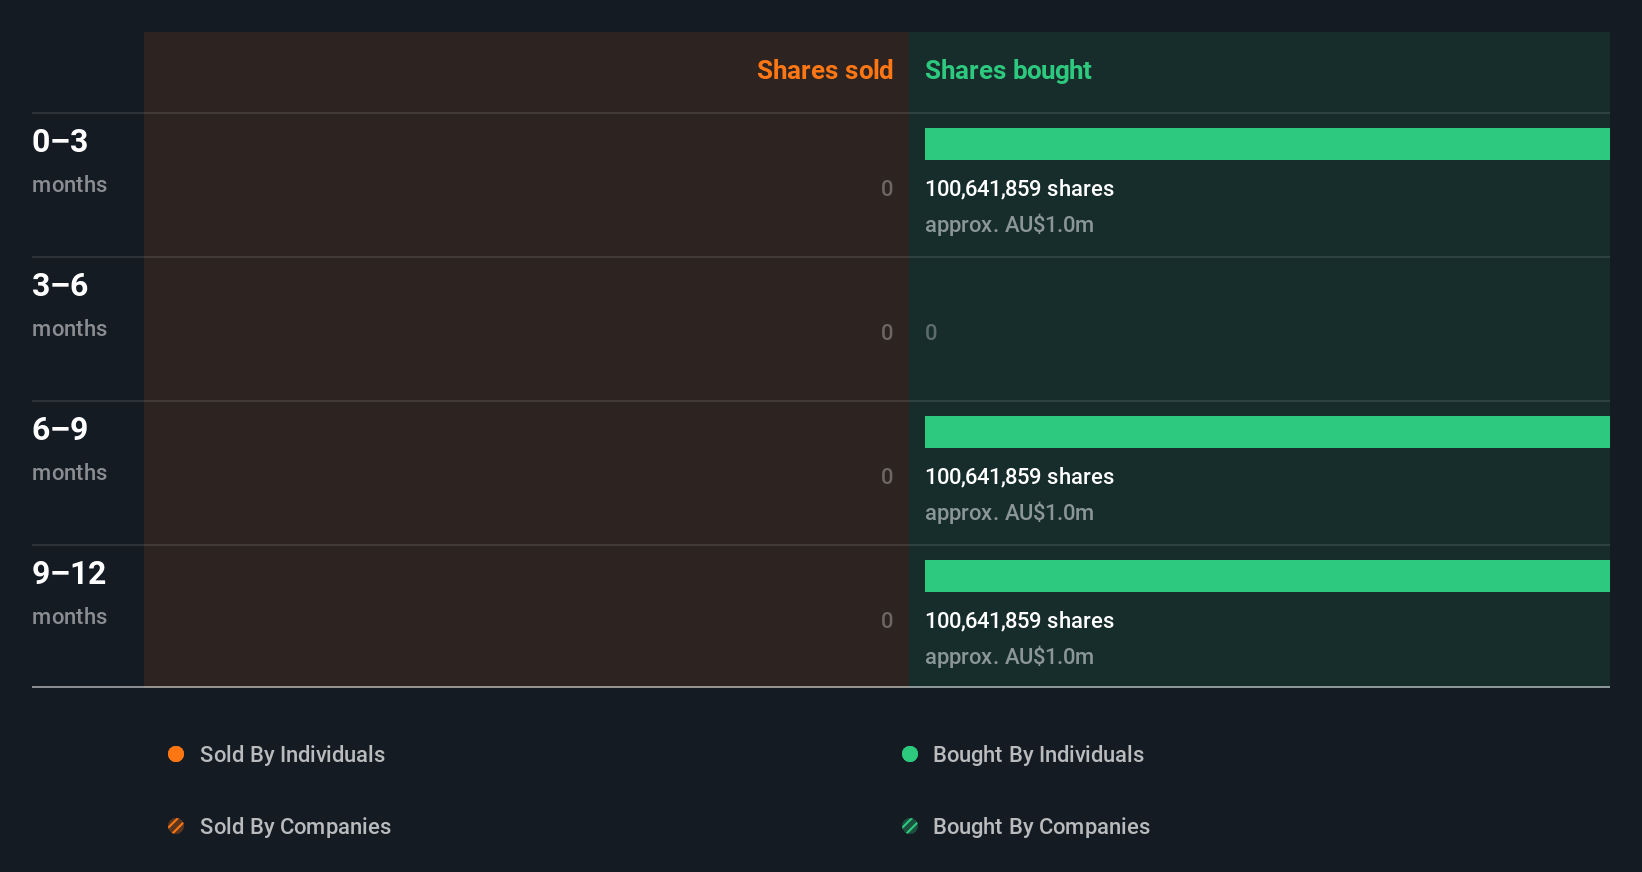Click the green bar for 9–12 months
The width and height of the screenshot is (1642, 872).
point(1267,576)
